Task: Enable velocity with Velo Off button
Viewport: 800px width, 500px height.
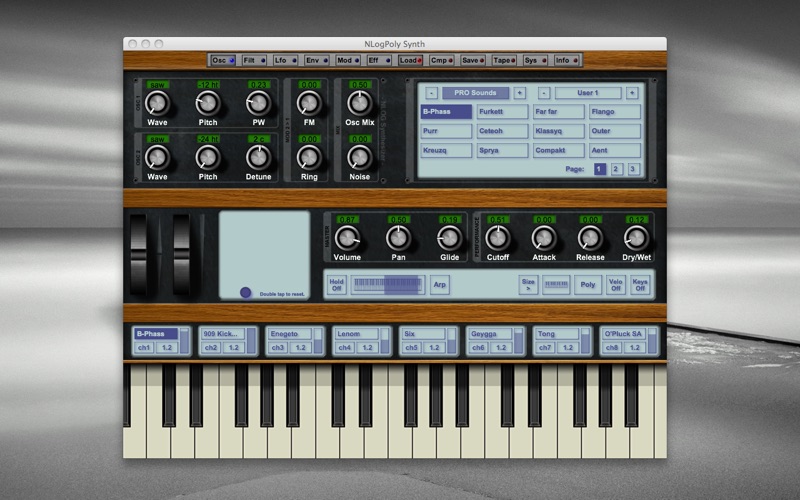Action: (x=616, y=285)
